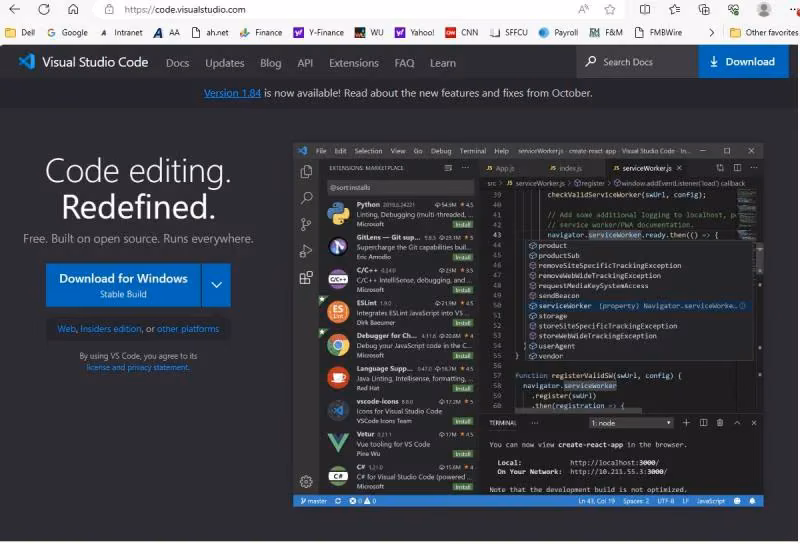Click new terminal plus icon

coord(686,423)
